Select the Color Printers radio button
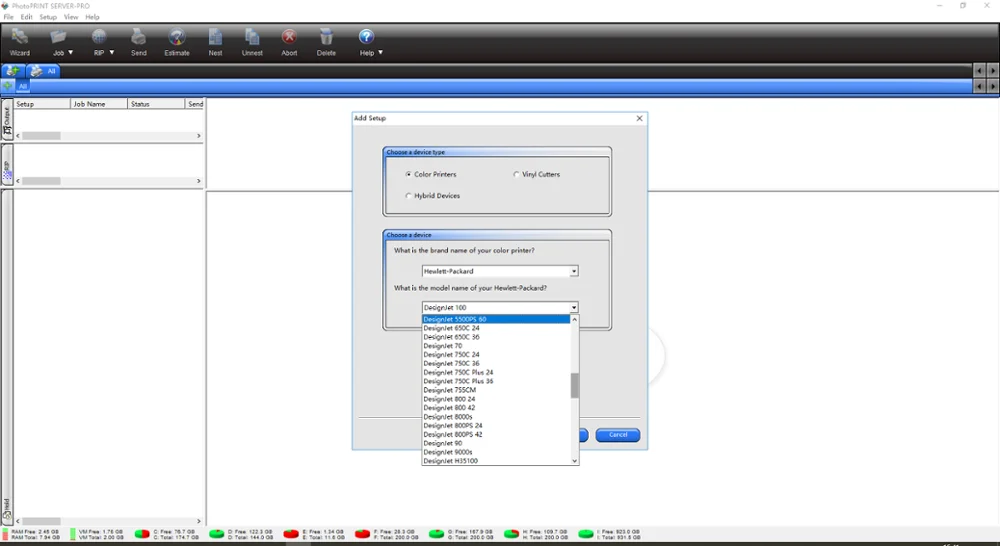This screenshot has width=1000, height=546. (408, 174)
